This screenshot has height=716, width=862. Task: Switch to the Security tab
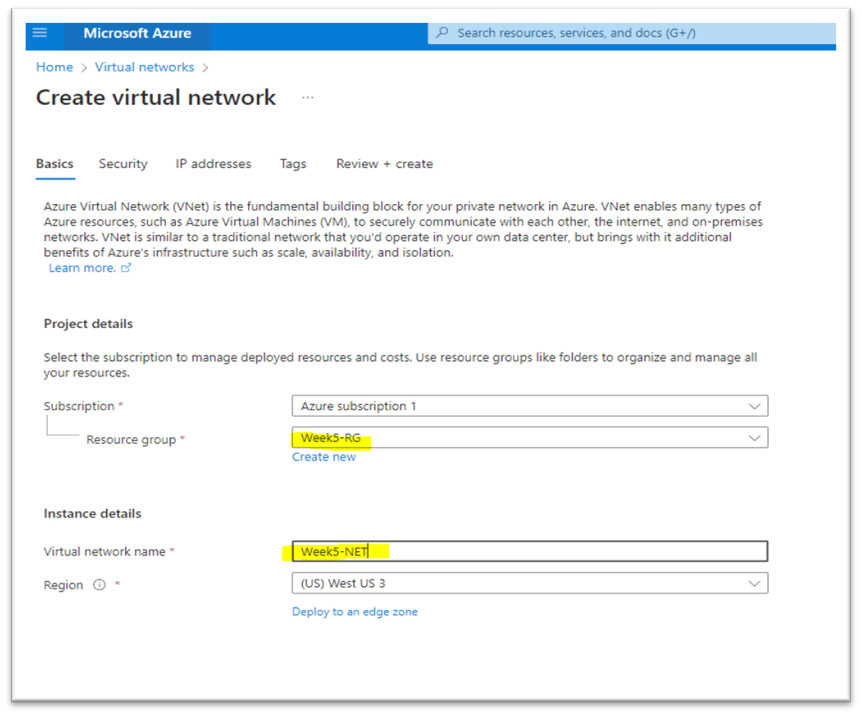tap(123, 164)
